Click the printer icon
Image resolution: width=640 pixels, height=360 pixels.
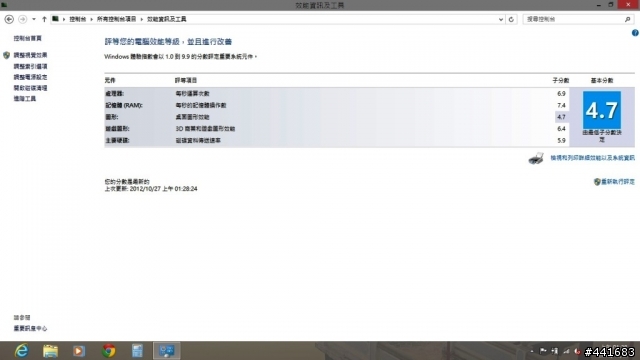(536, 158)
